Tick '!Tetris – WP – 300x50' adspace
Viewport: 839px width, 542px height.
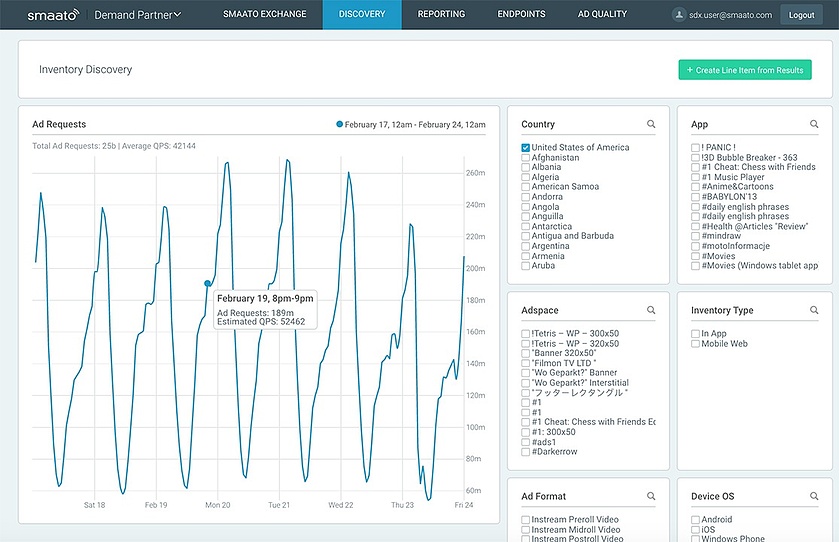coord(525,334)
